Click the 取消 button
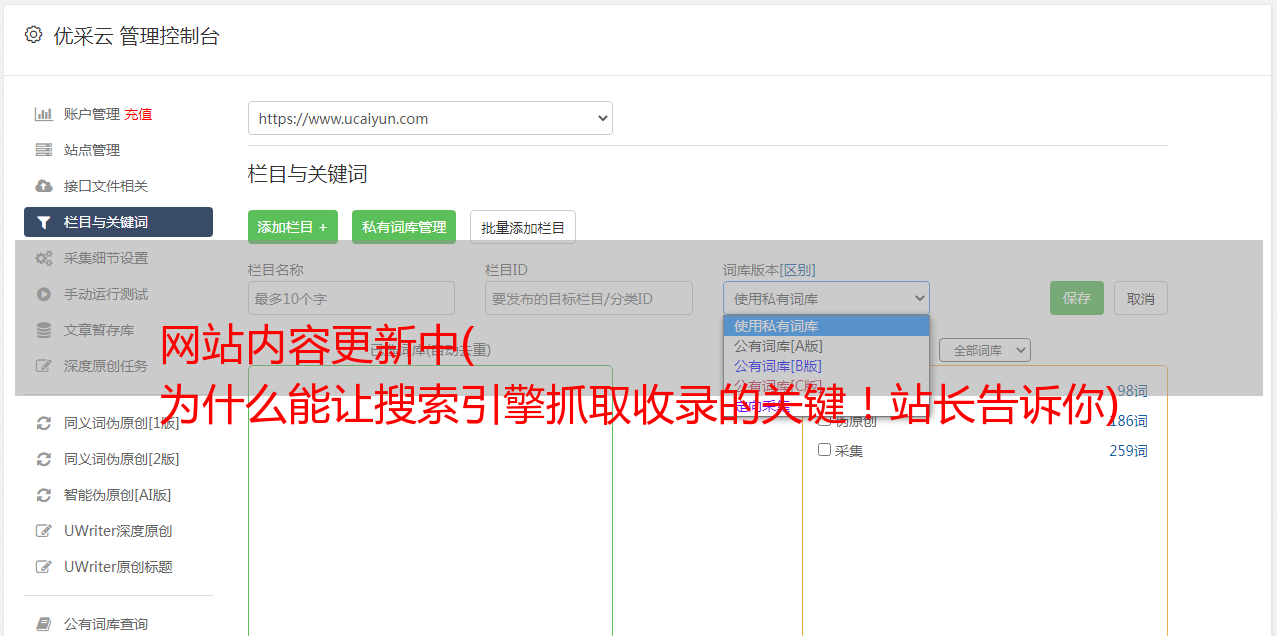Screen dimensions: 1277x636 point(1141,298)
